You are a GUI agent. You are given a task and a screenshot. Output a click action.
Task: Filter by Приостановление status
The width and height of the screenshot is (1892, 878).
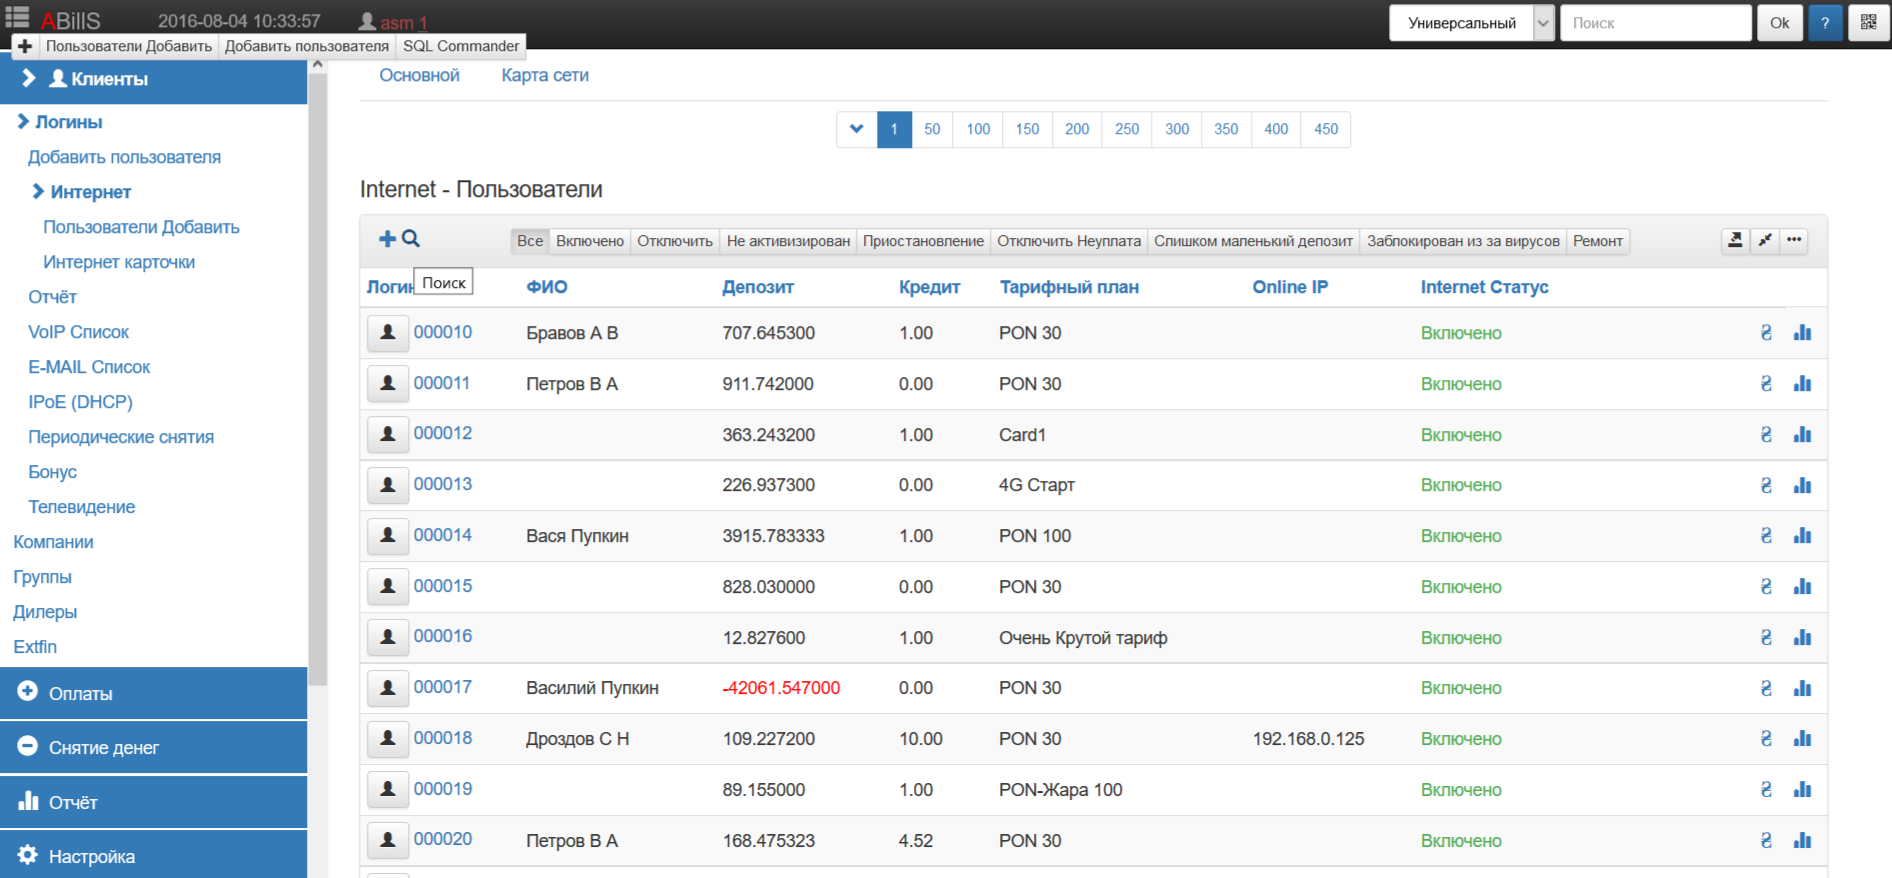(x=923, y=241)
